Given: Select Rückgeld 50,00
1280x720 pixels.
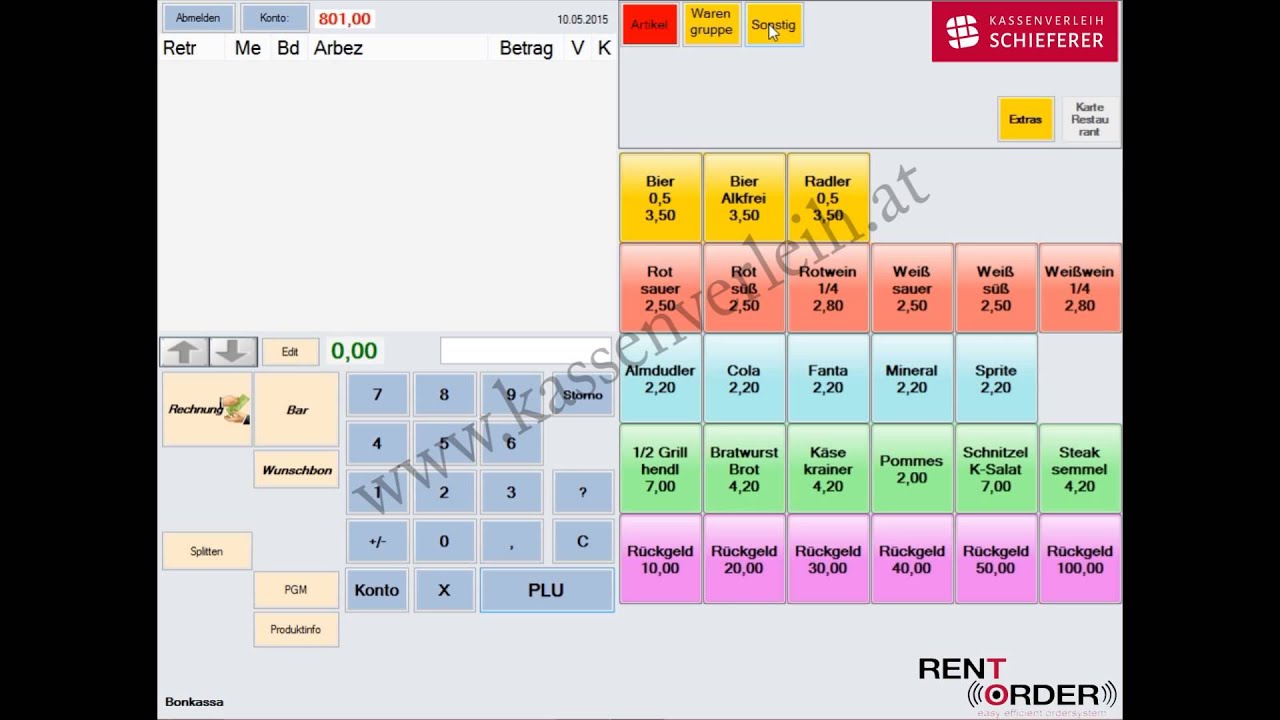Looking at the screenshot, I should pos(996,559).
